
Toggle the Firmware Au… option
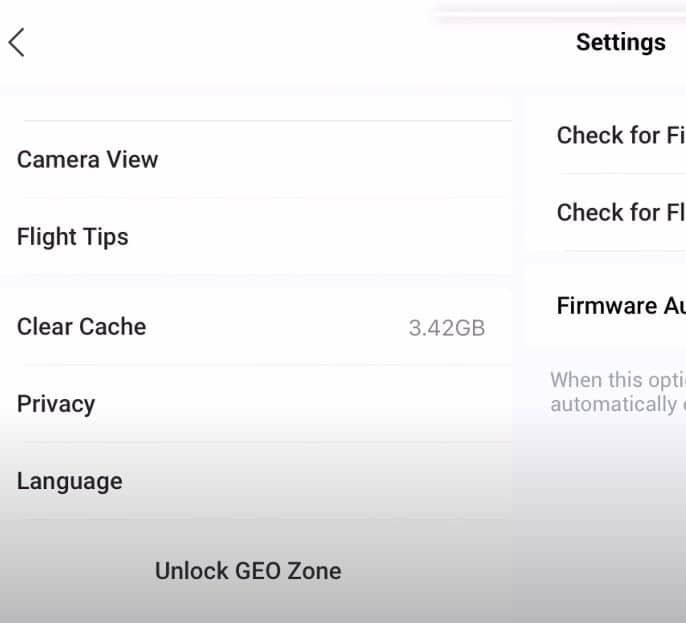(621, 305)
